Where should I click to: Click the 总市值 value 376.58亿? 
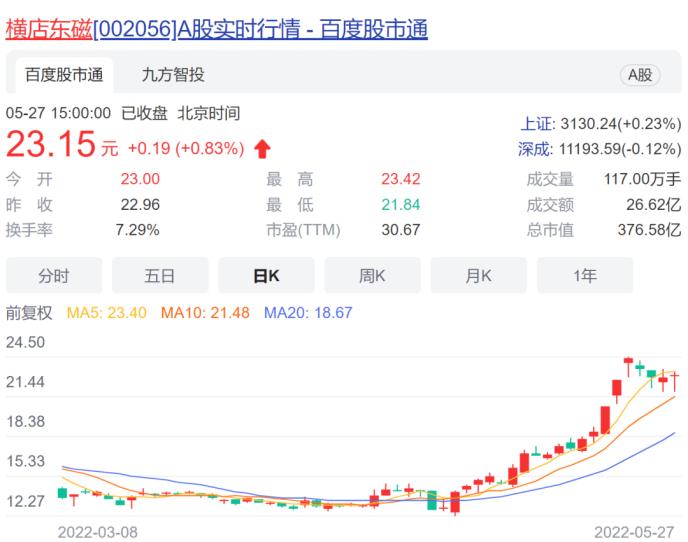tap(649, 230)
